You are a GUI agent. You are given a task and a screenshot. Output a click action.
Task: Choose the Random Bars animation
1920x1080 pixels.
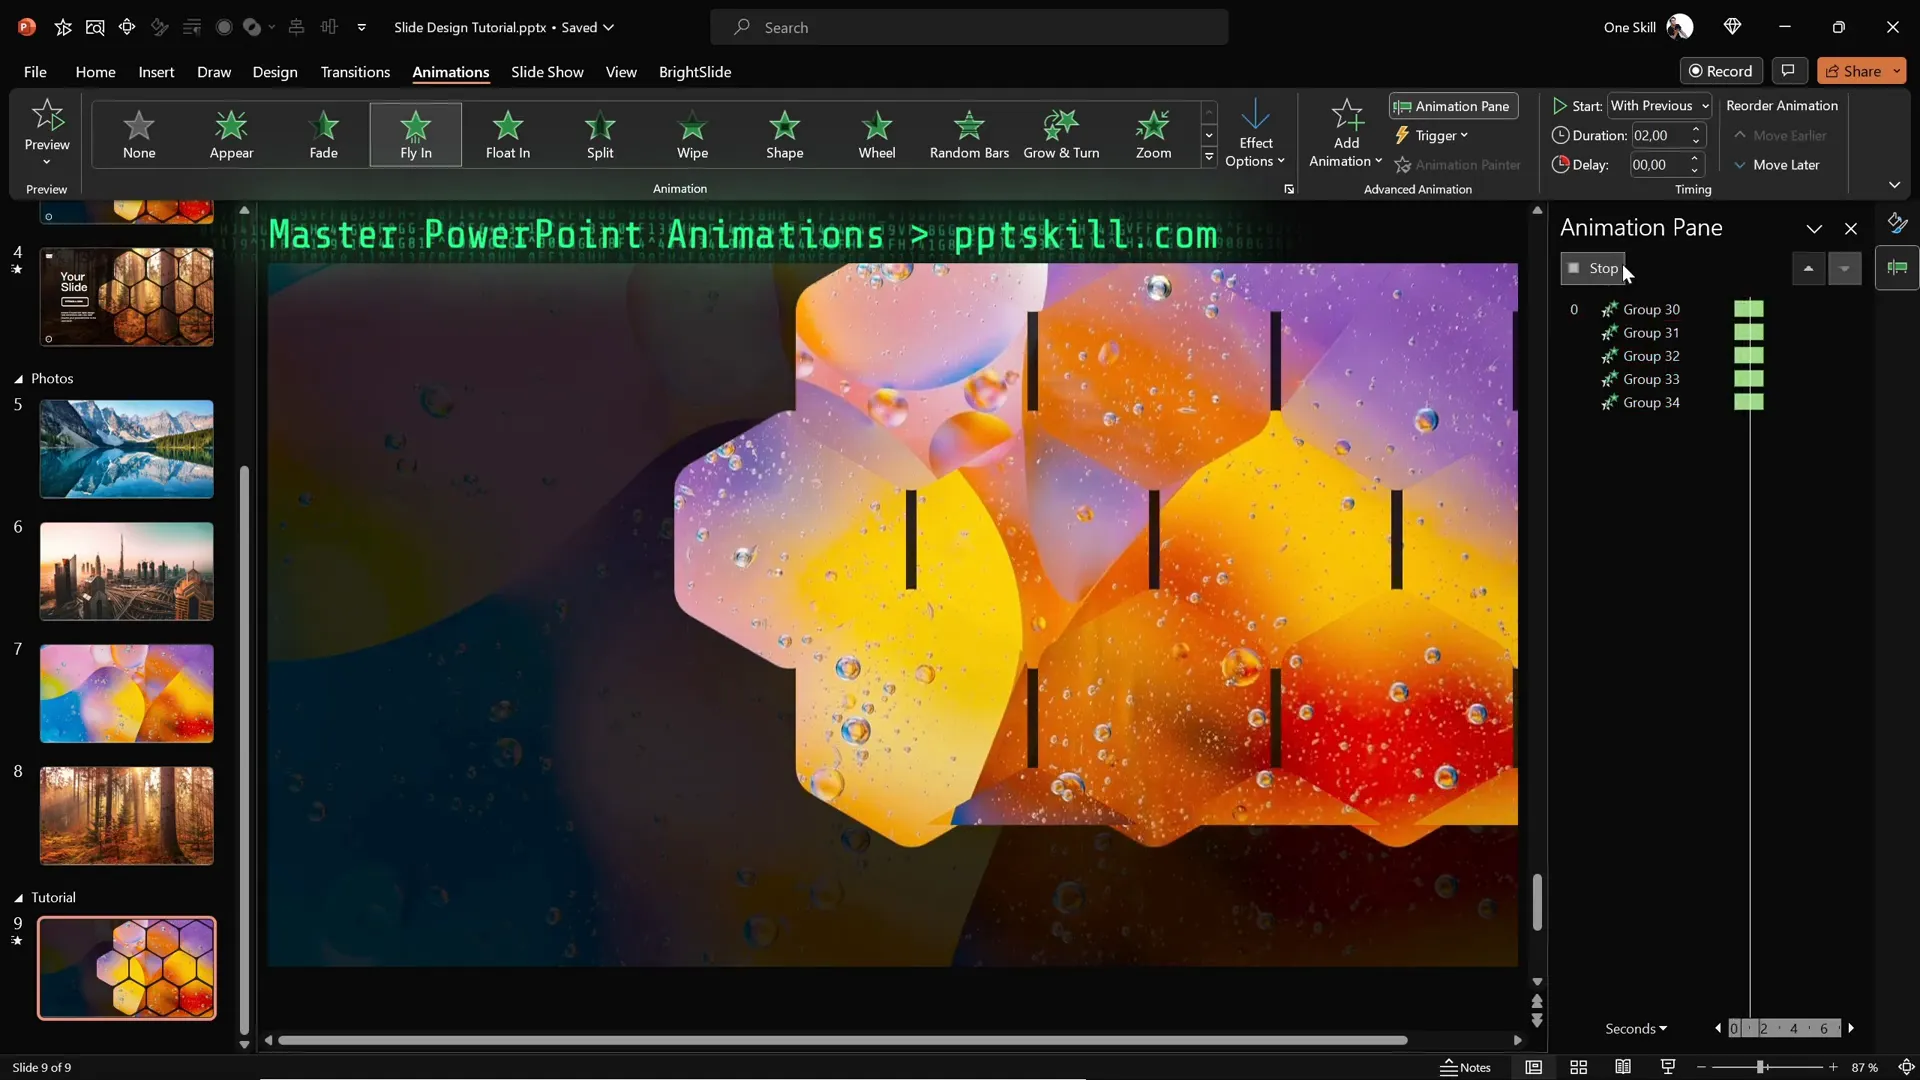tap(968, 135)
